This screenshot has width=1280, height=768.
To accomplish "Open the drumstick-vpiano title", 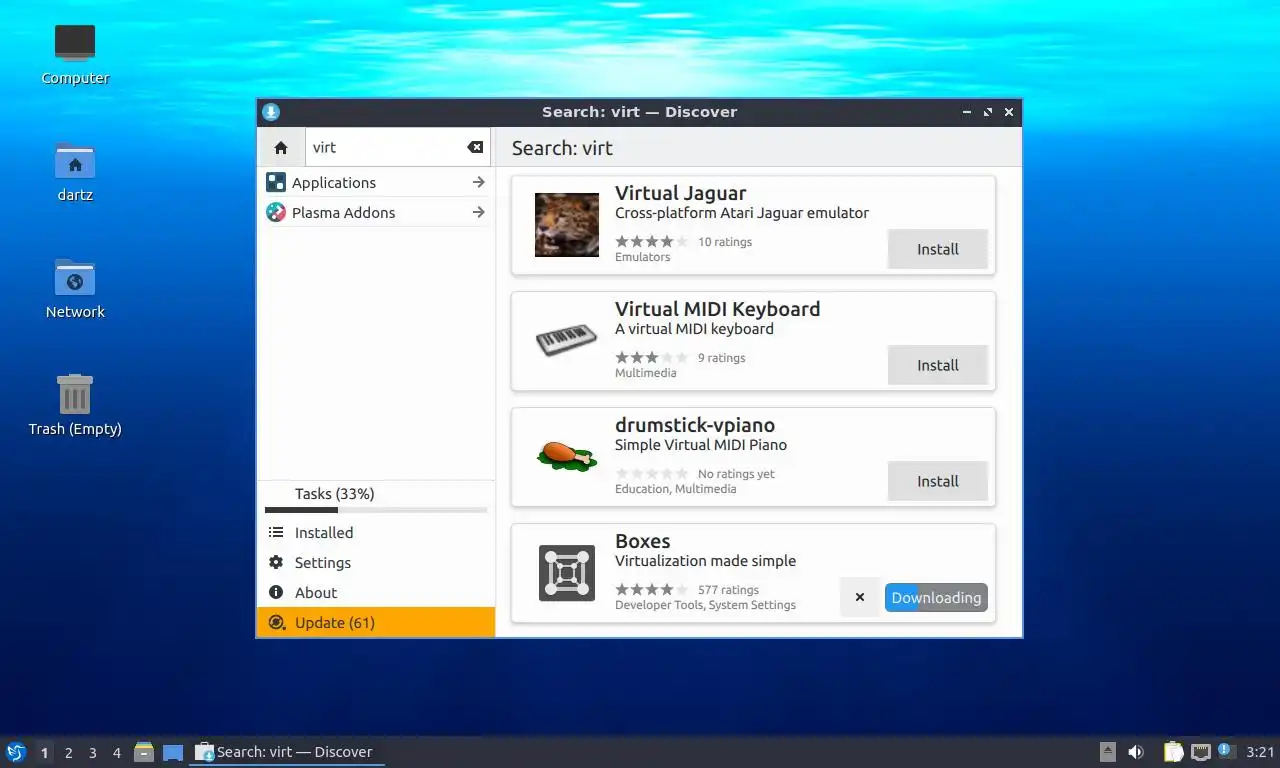I will click(x=695, y=425).
